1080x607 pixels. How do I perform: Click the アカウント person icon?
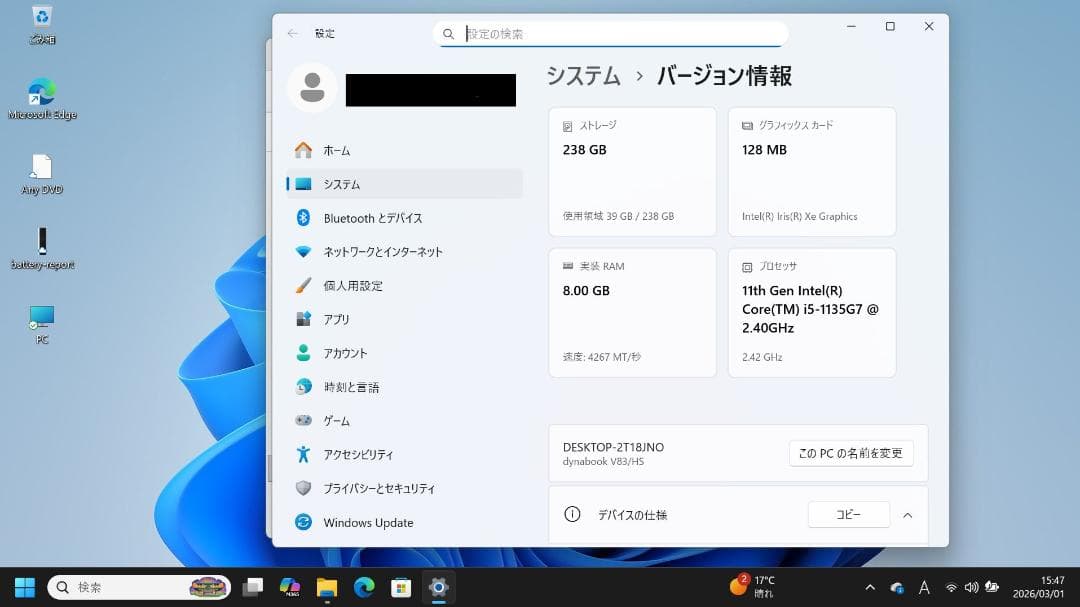(x=303, y=353)
